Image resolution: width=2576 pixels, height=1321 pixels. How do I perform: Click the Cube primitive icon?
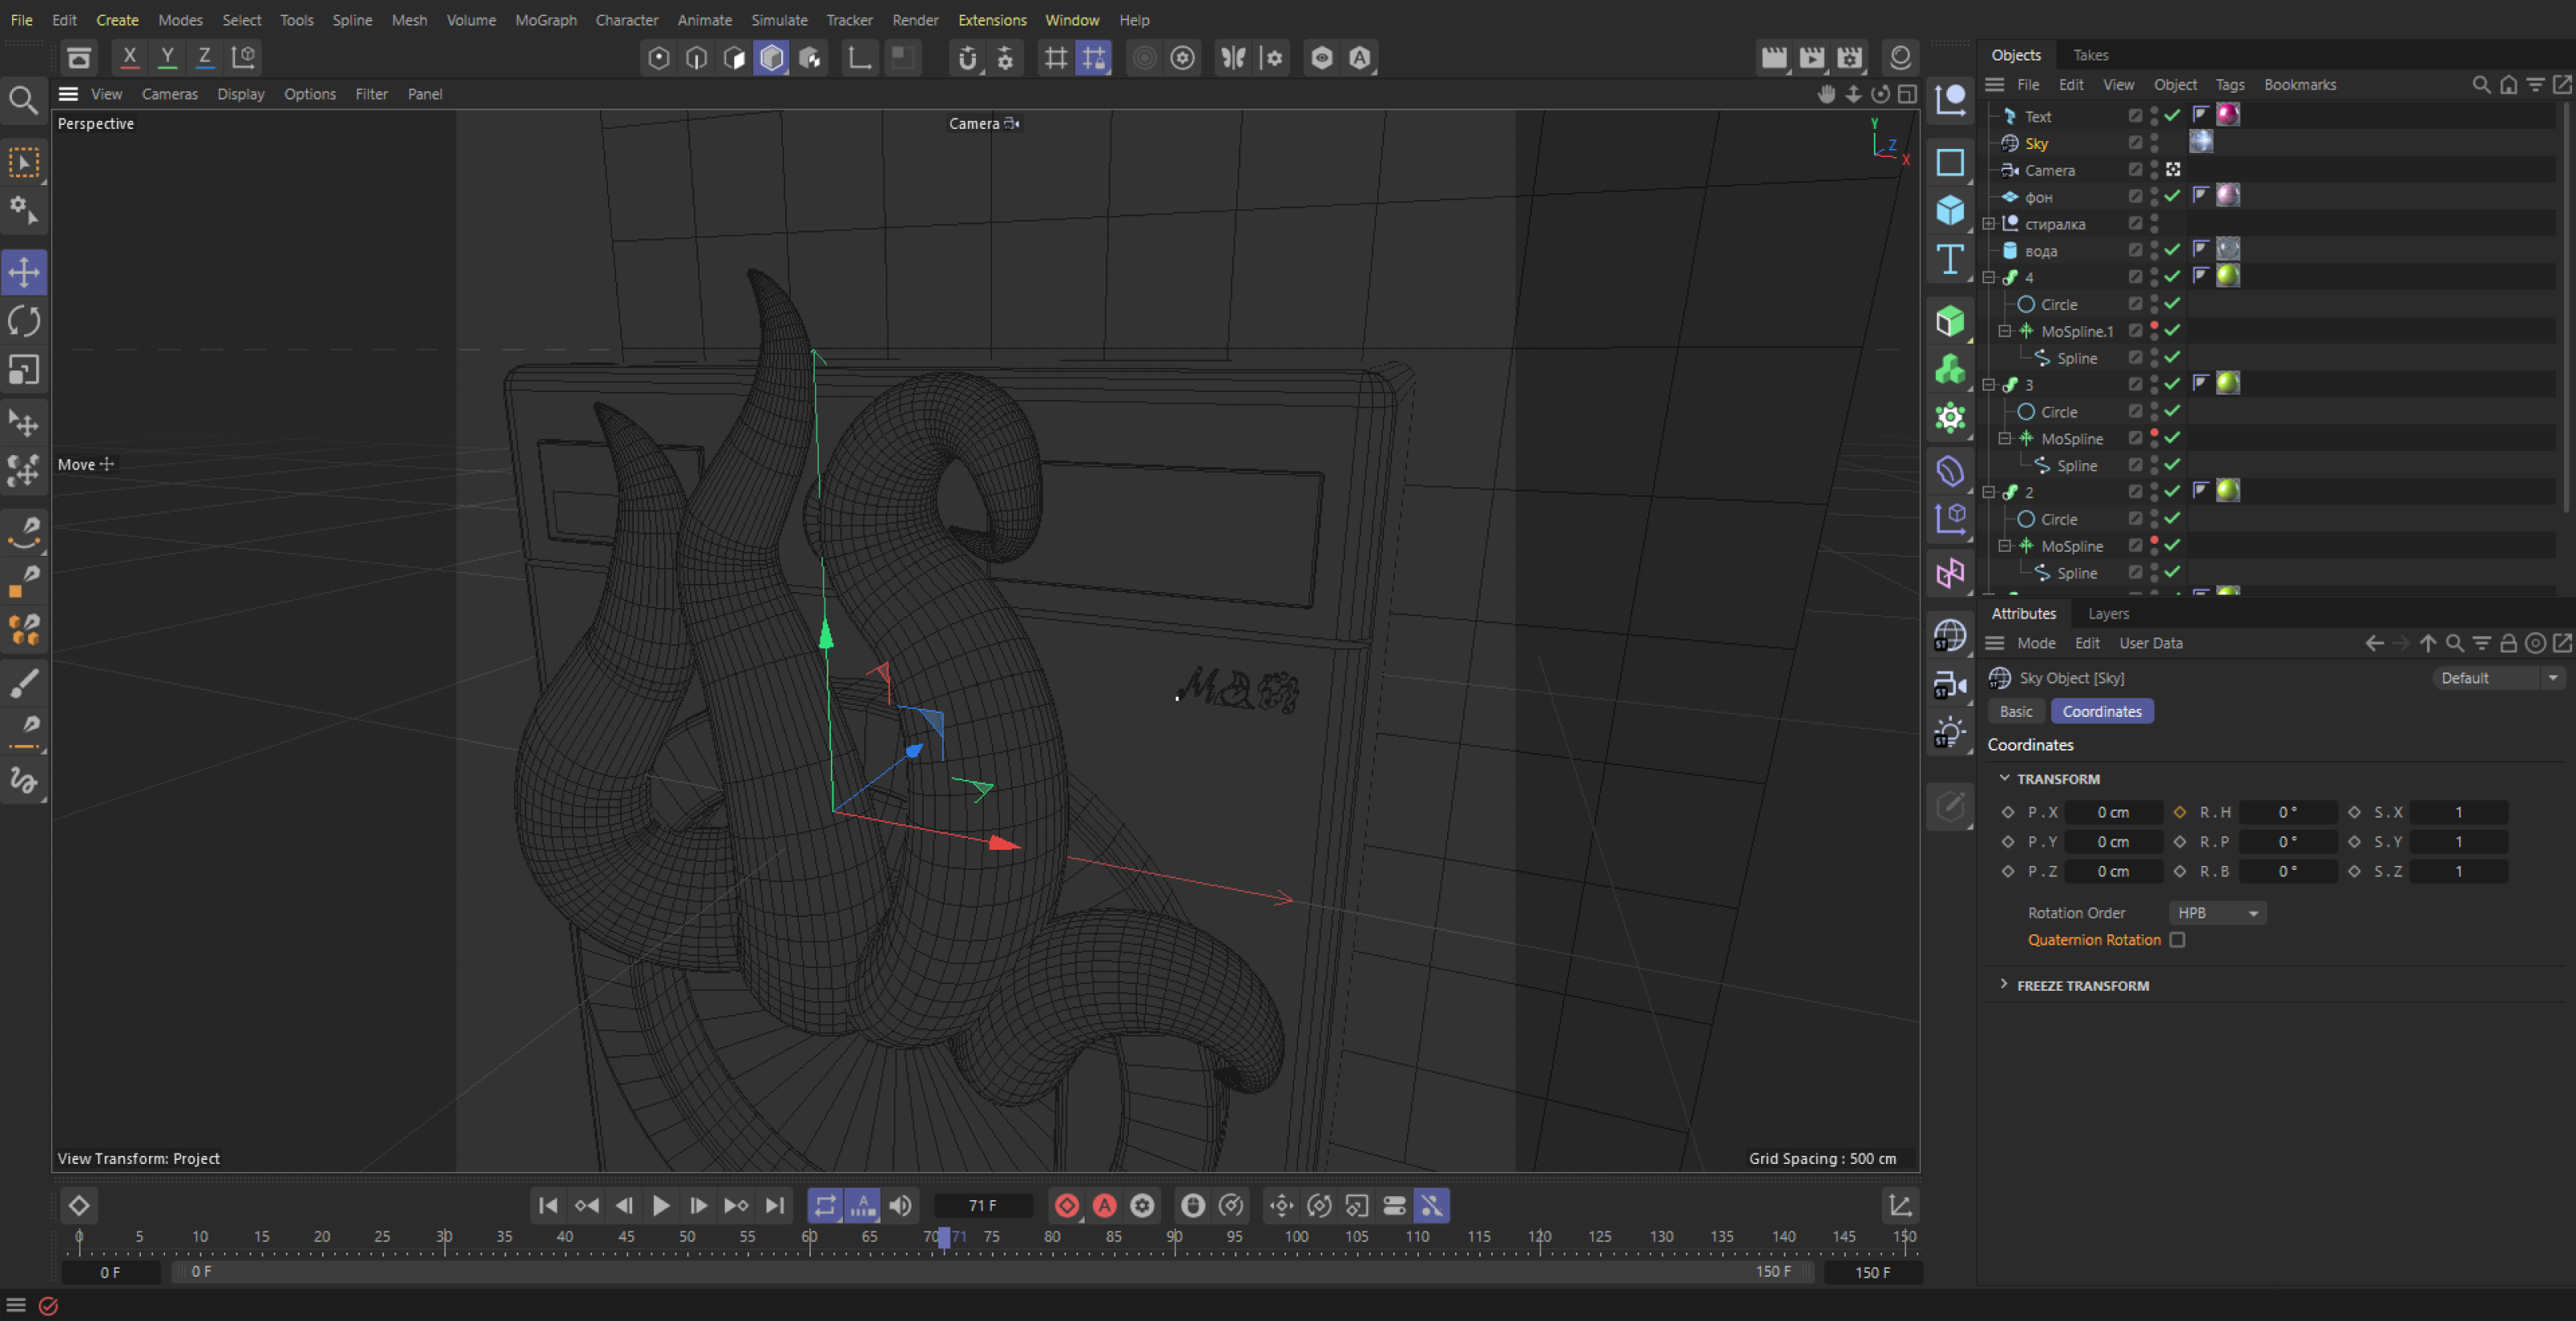click(1949, 210)
